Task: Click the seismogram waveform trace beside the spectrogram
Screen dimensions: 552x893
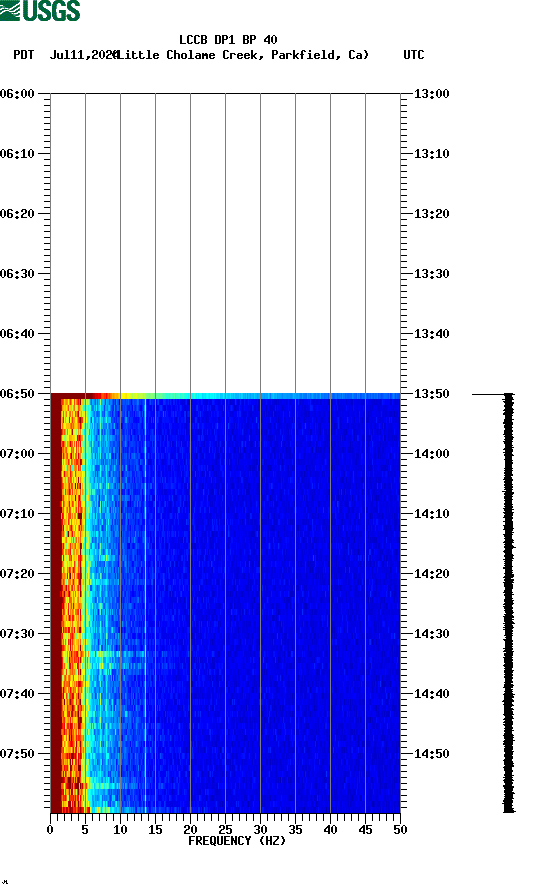Action: [508, 603]
